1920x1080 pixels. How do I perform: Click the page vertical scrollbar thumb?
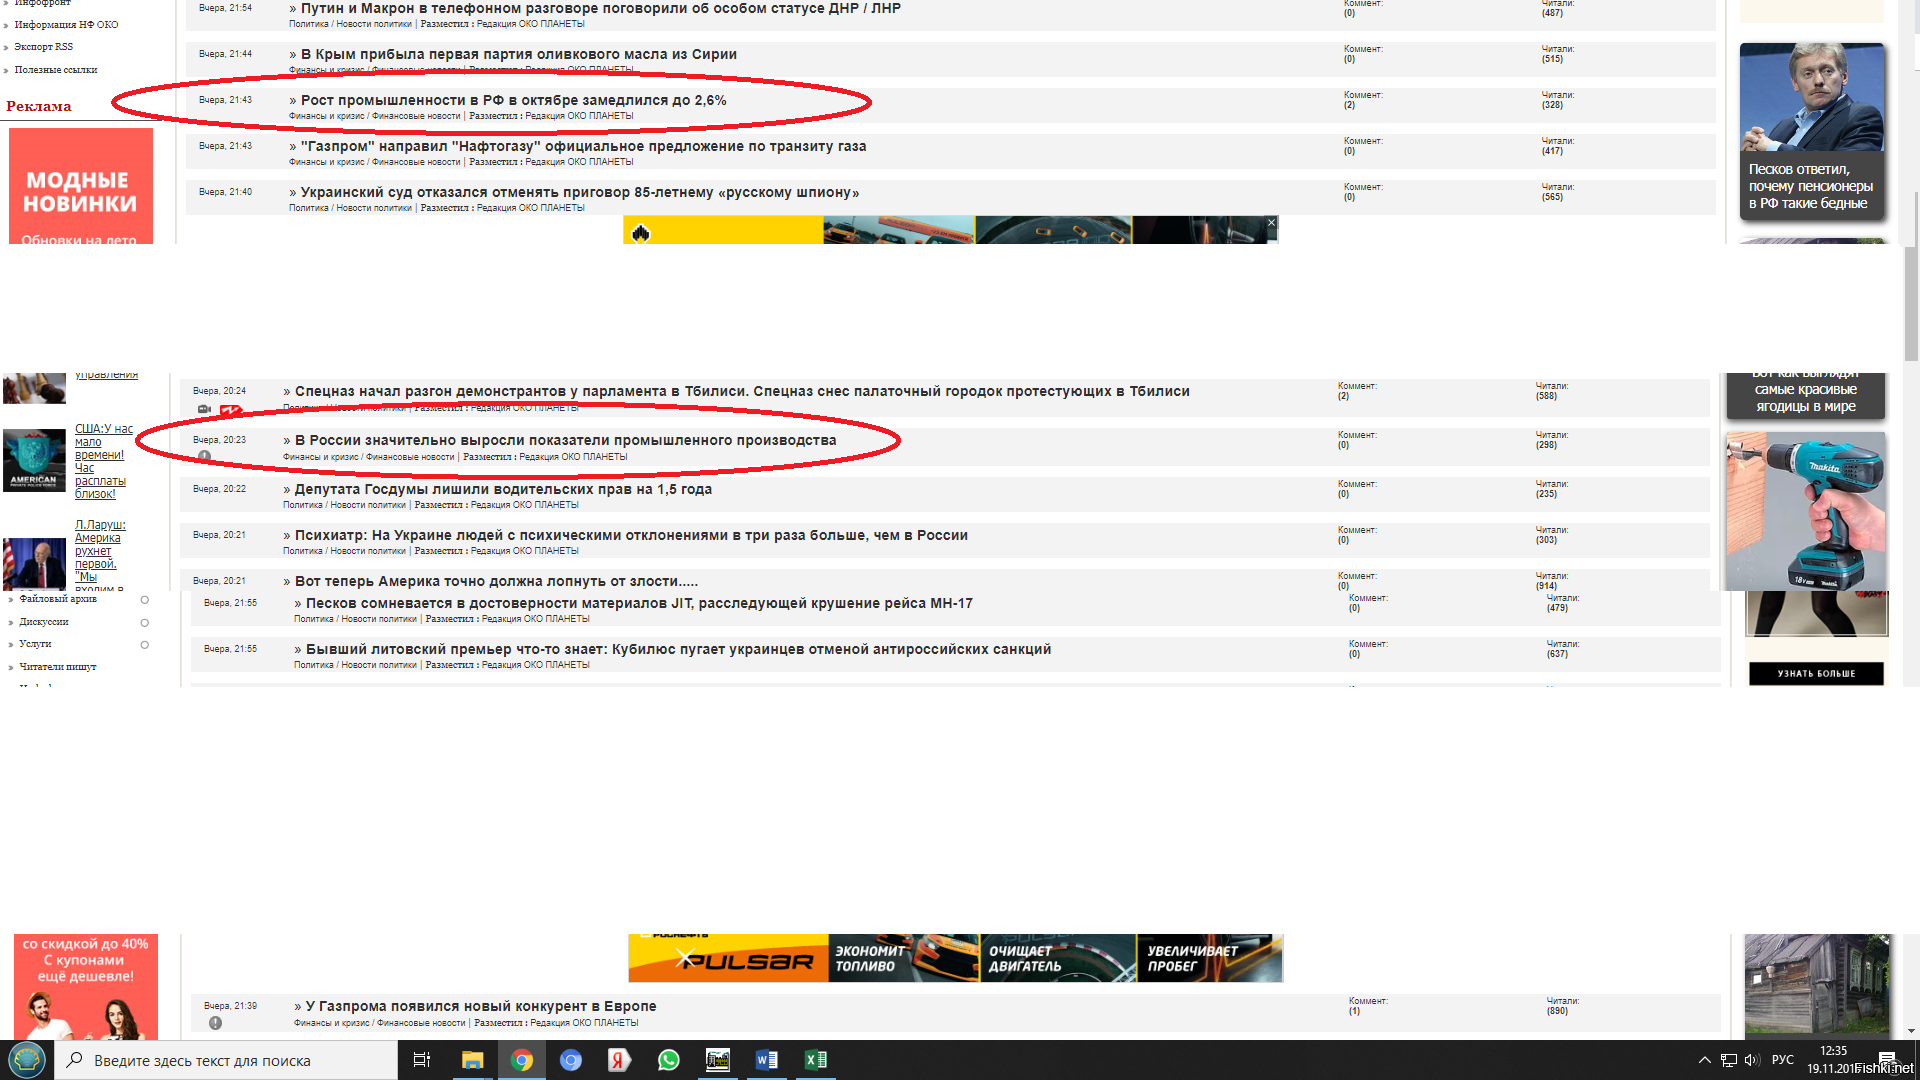tap(1912, 302)
